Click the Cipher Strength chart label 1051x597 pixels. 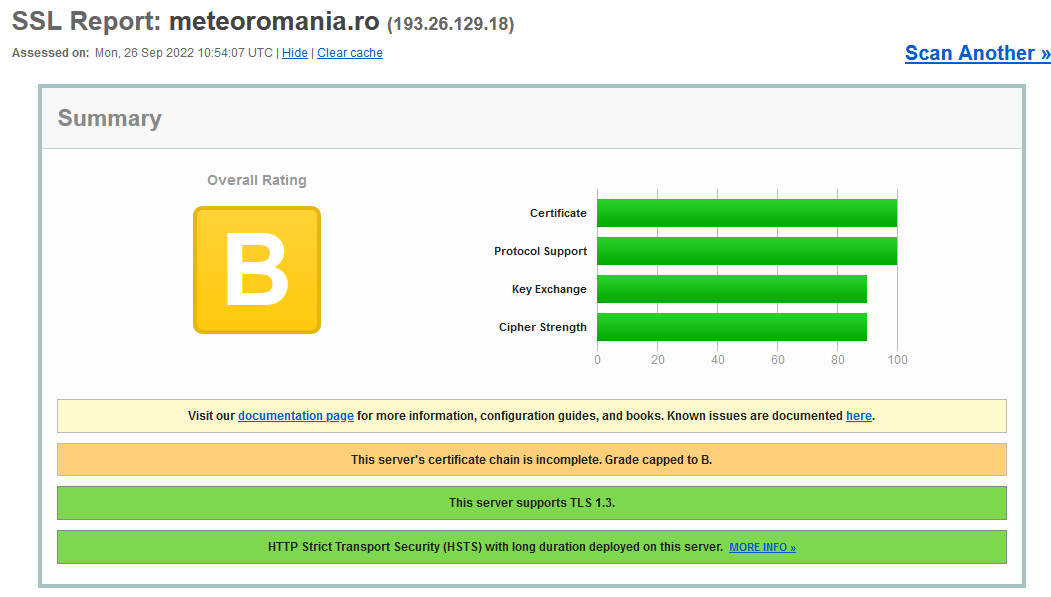tap(542, 327)
